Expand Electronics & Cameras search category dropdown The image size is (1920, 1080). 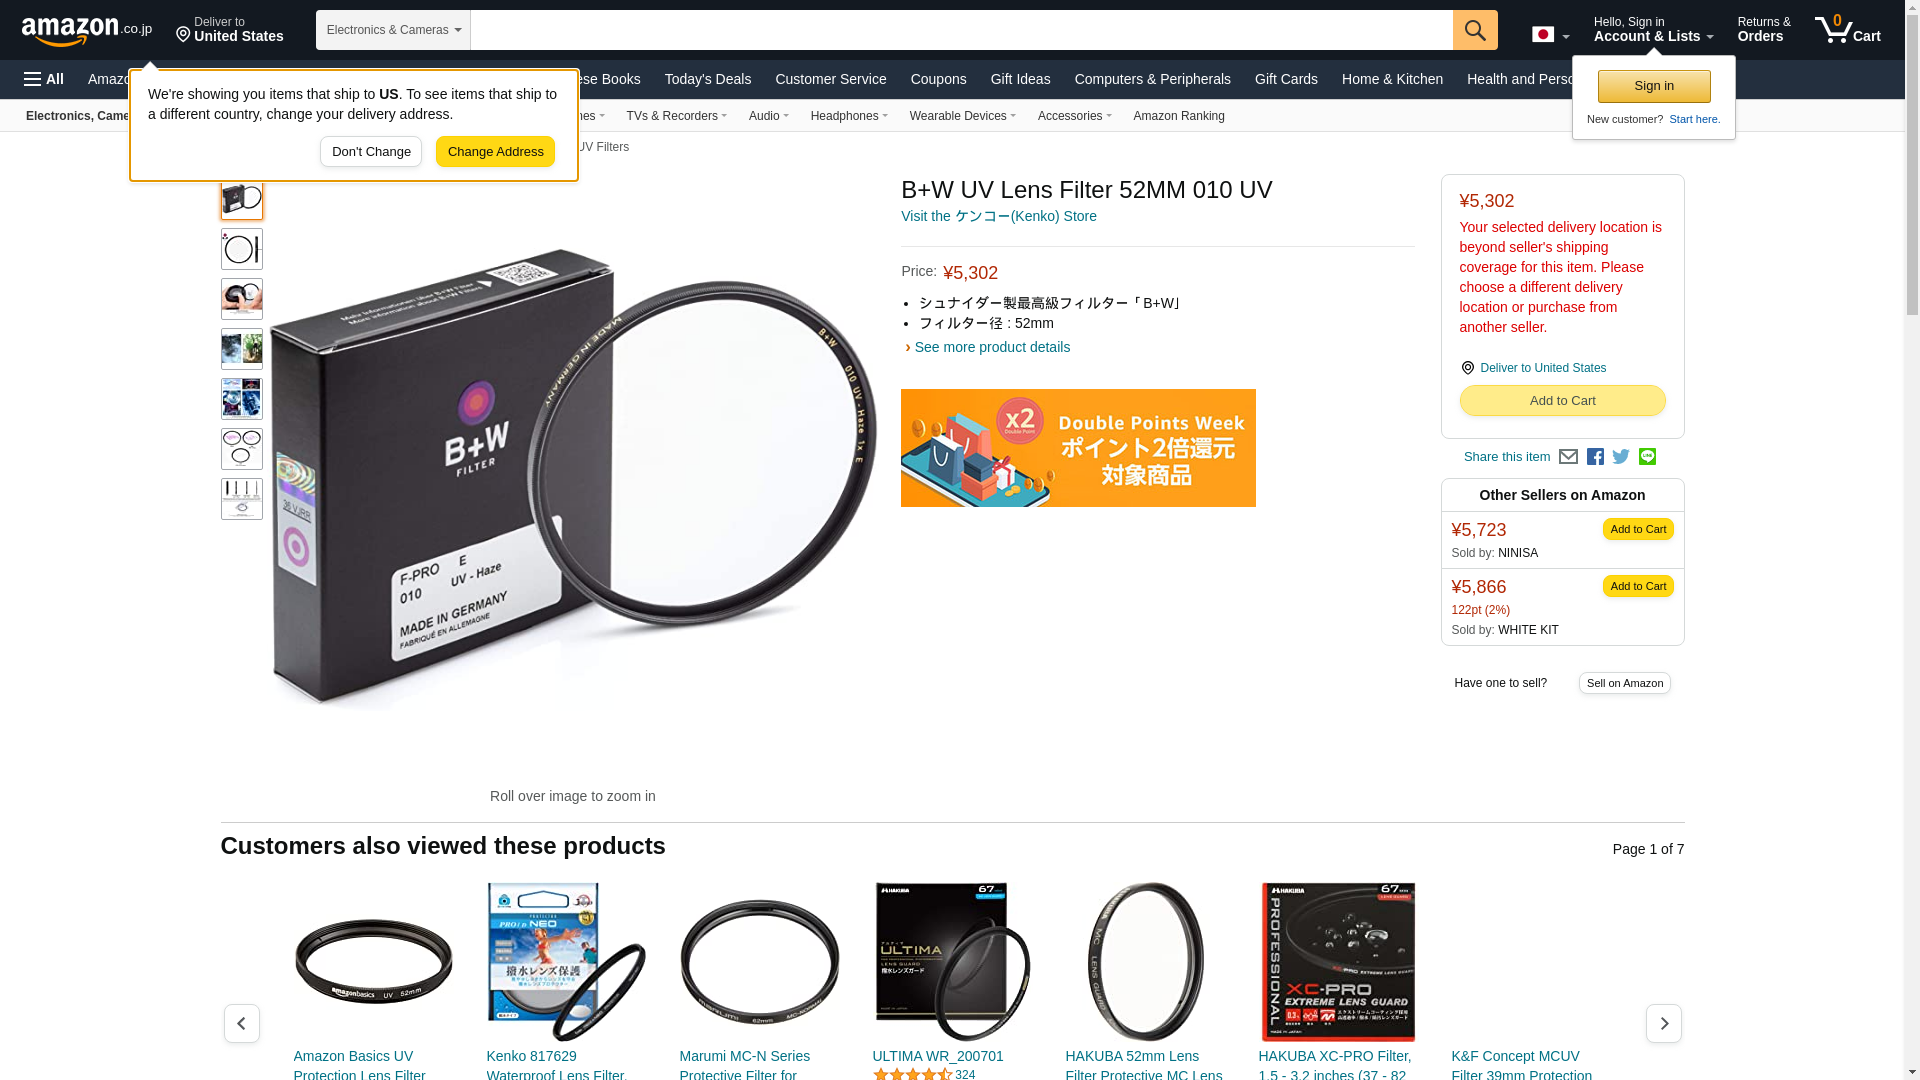click(x=393, y=30)
